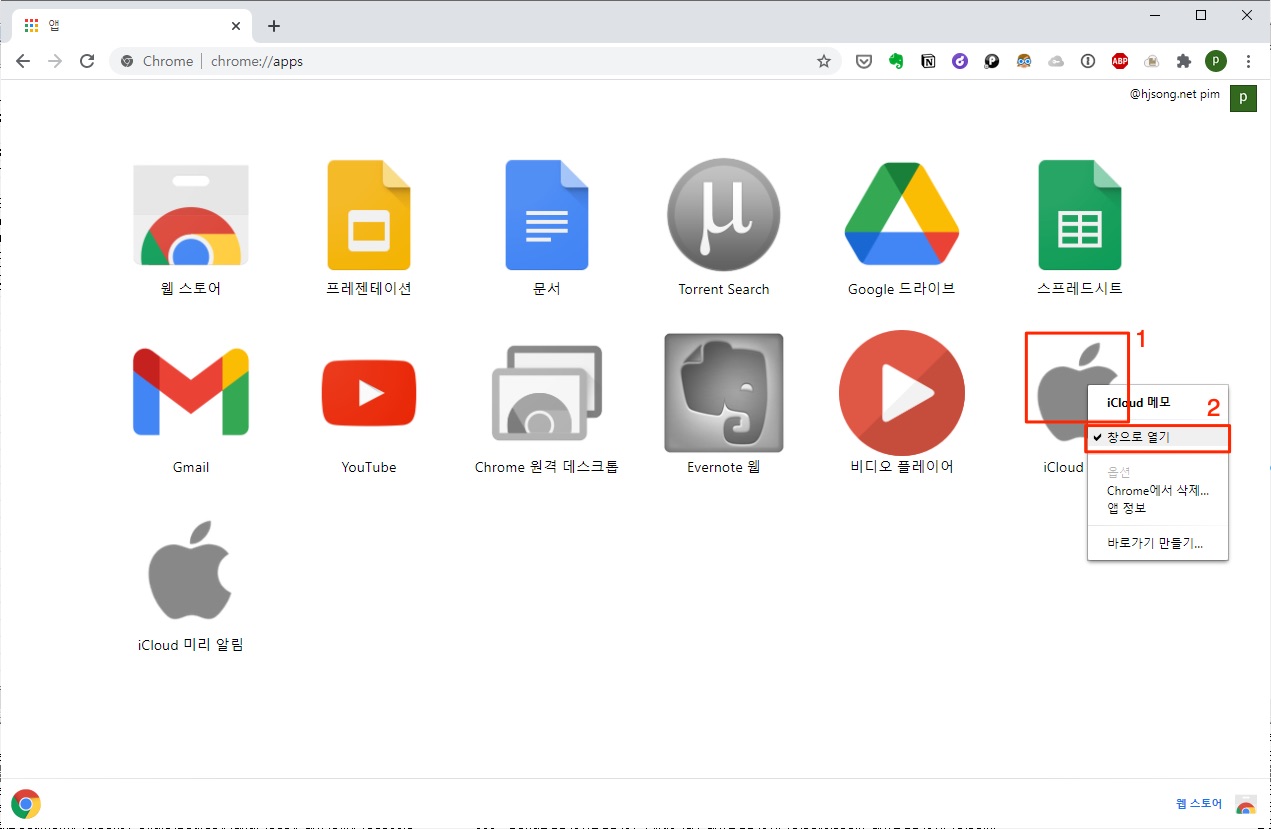Launch the iCloud 미리 알림 app
The width and height of the screenshot is (1271, 829).
click(191, 570)
